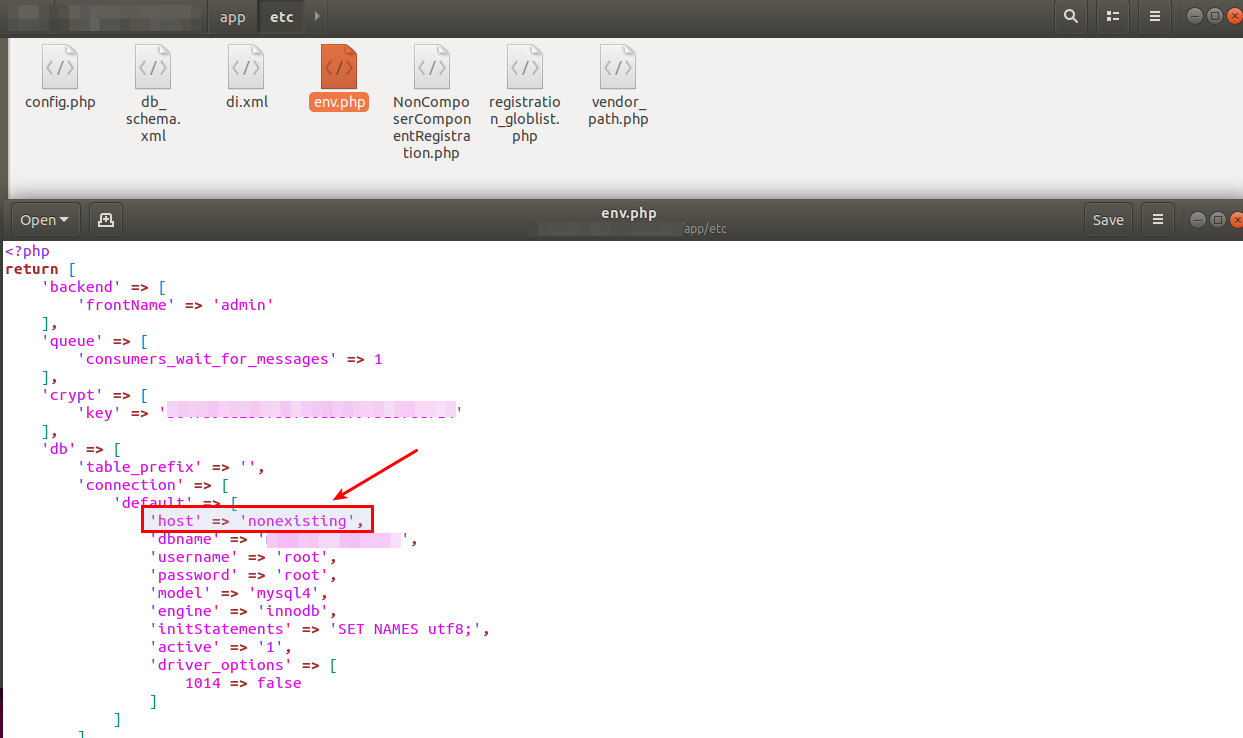1243x738 pixels.
Task: Click the new document icon next to Open
Action: coord(105,219)
